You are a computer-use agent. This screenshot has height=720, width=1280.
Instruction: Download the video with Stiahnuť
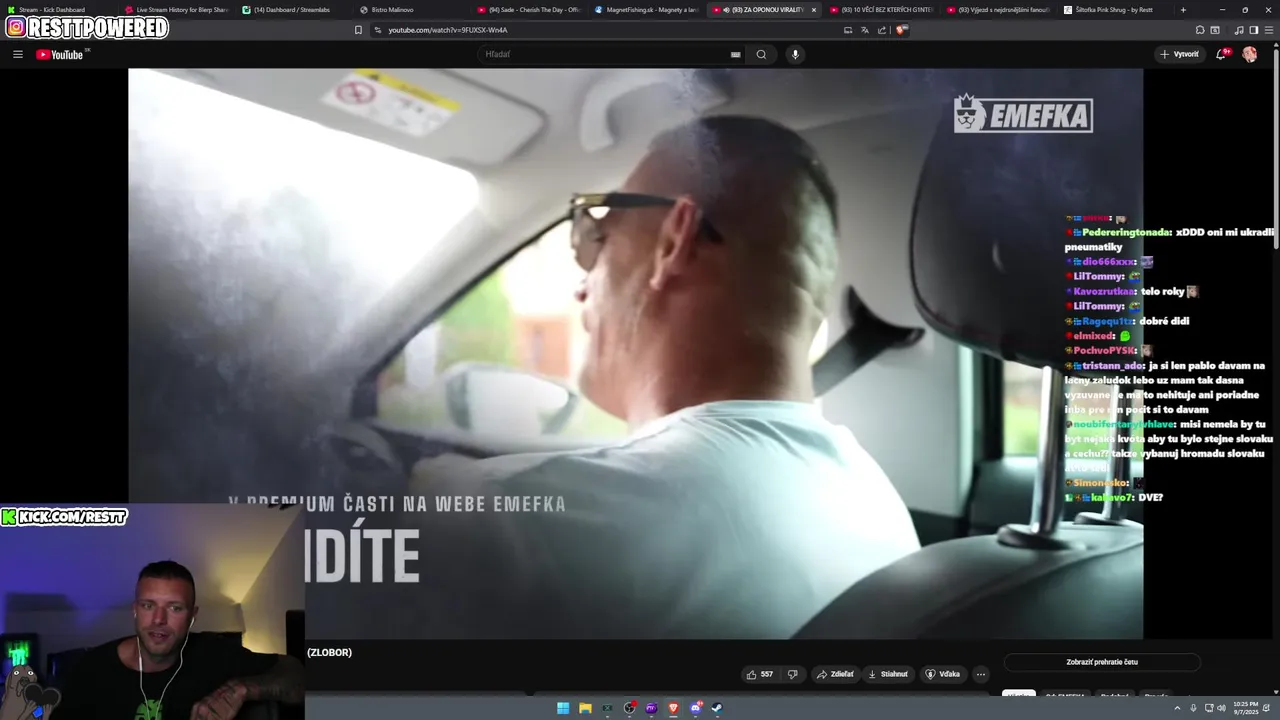888,674
